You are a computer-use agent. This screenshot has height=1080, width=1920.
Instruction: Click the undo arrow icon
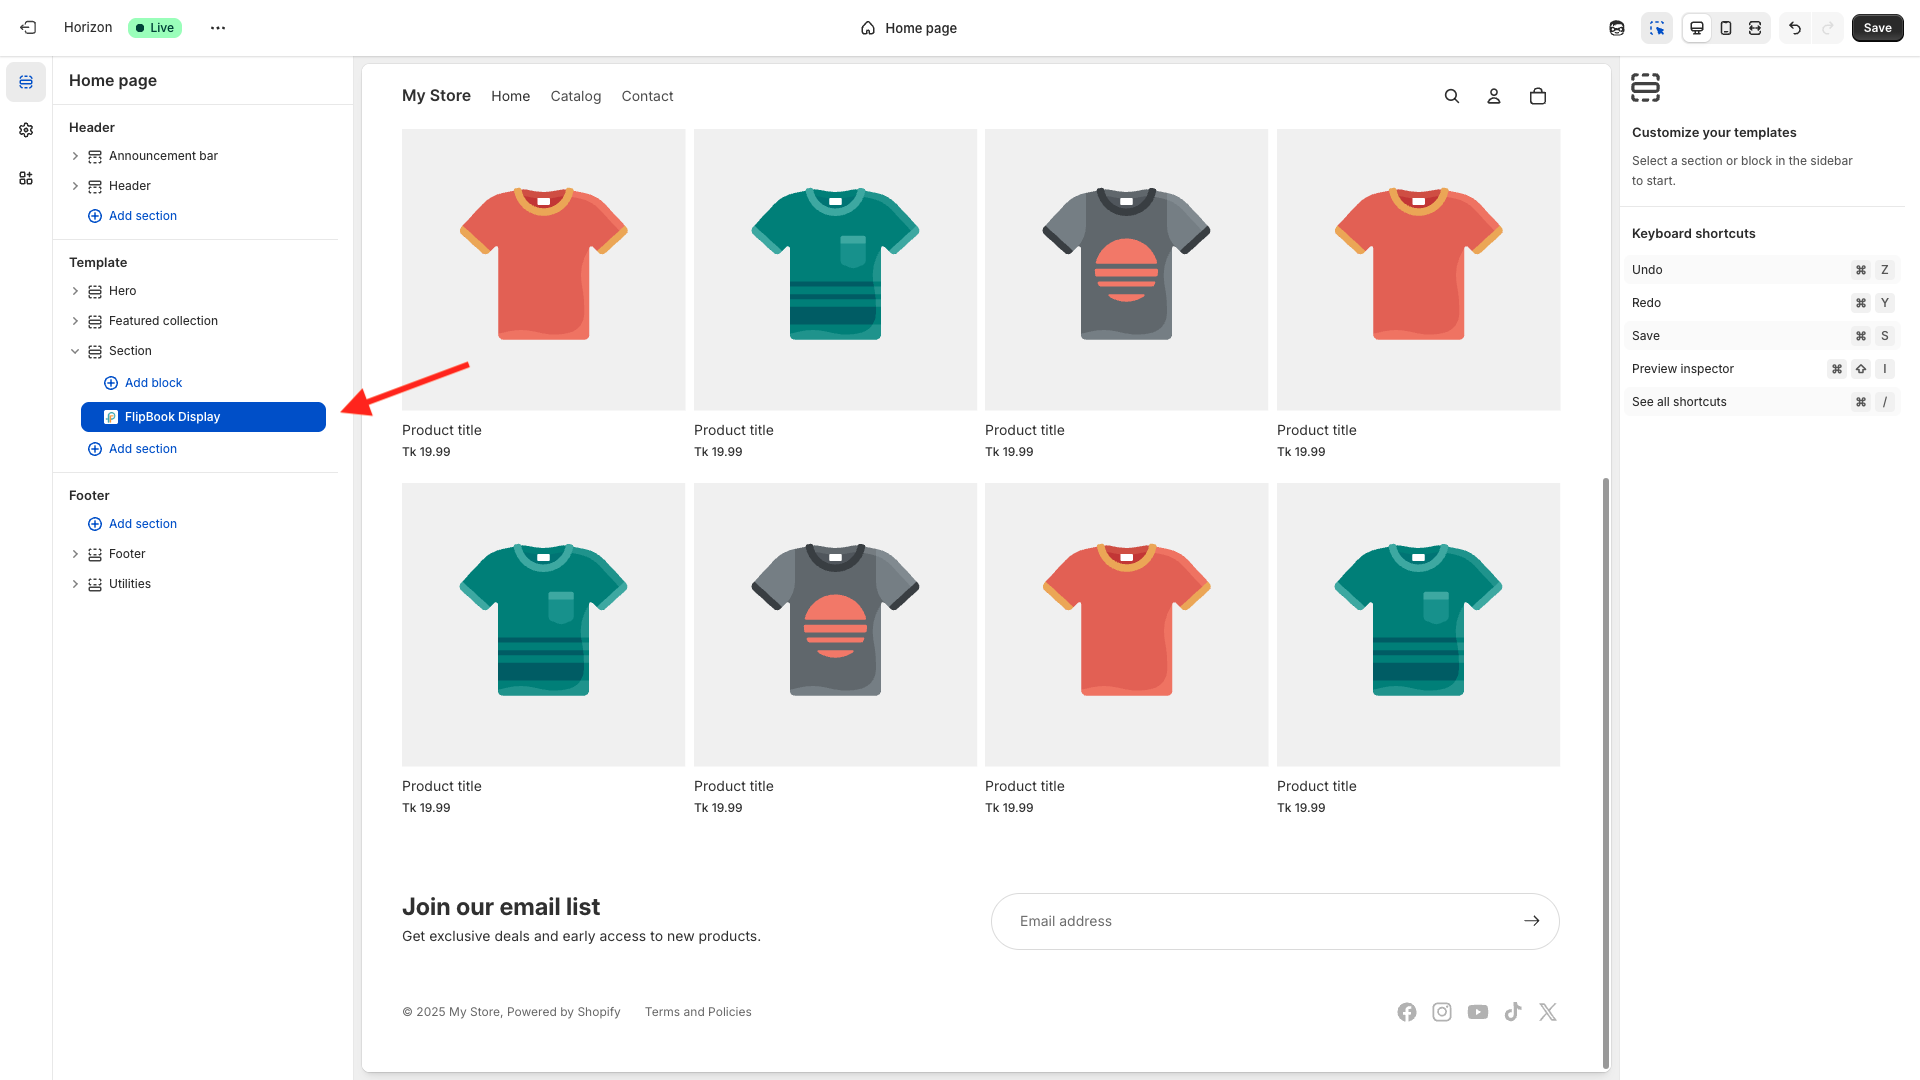click(x=1795, y=28)
